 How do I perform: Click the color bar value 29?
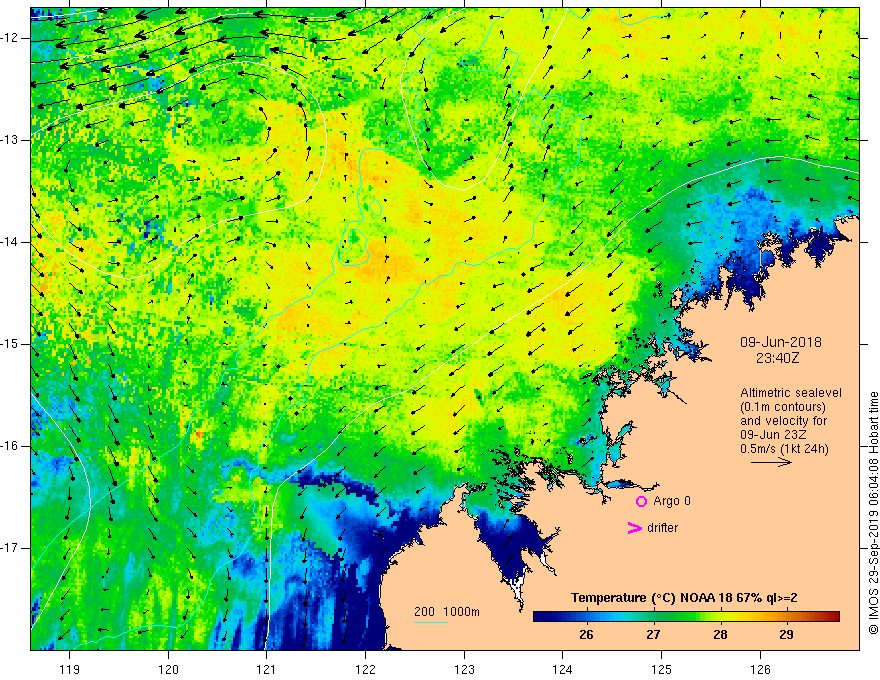[786, 635]
